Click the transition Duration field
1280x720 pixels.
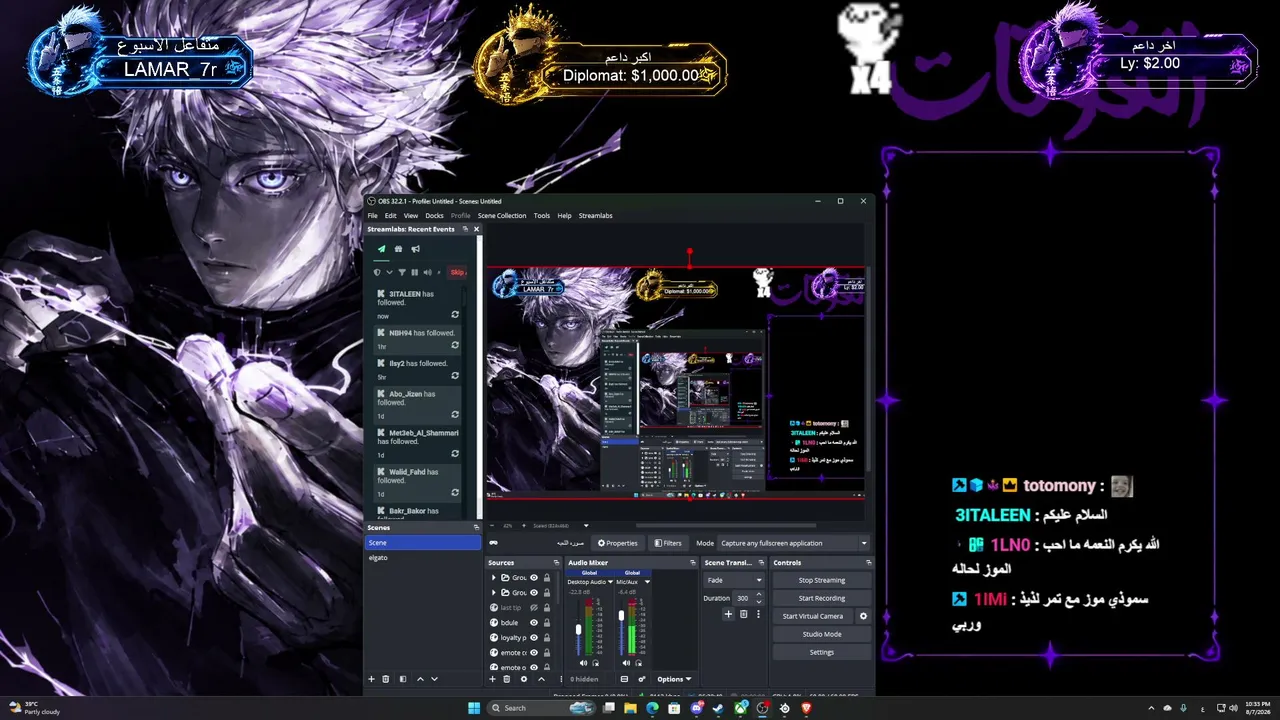pos(747,598)
